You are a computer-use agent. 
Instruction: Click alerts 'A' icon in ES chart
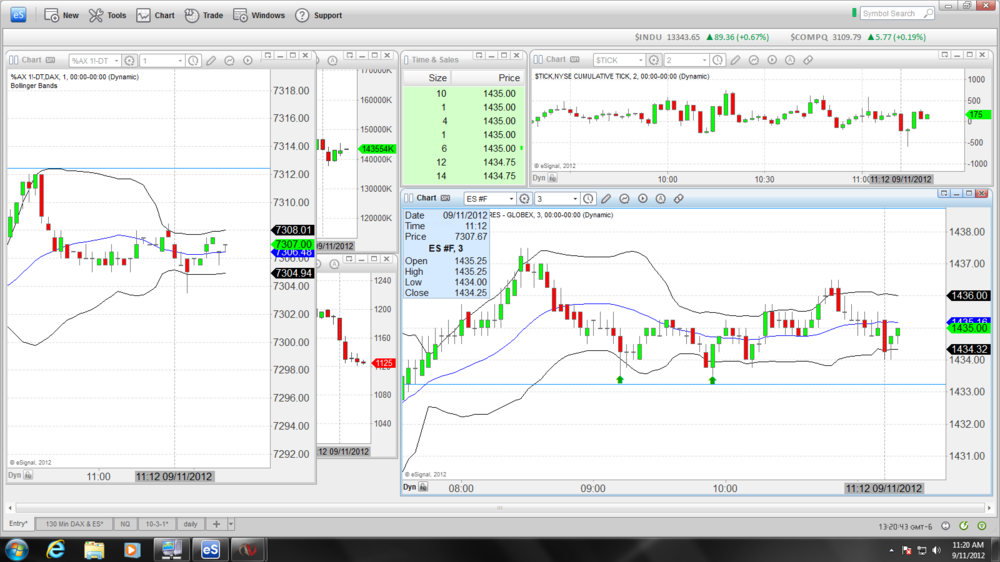tap(661, 199)
